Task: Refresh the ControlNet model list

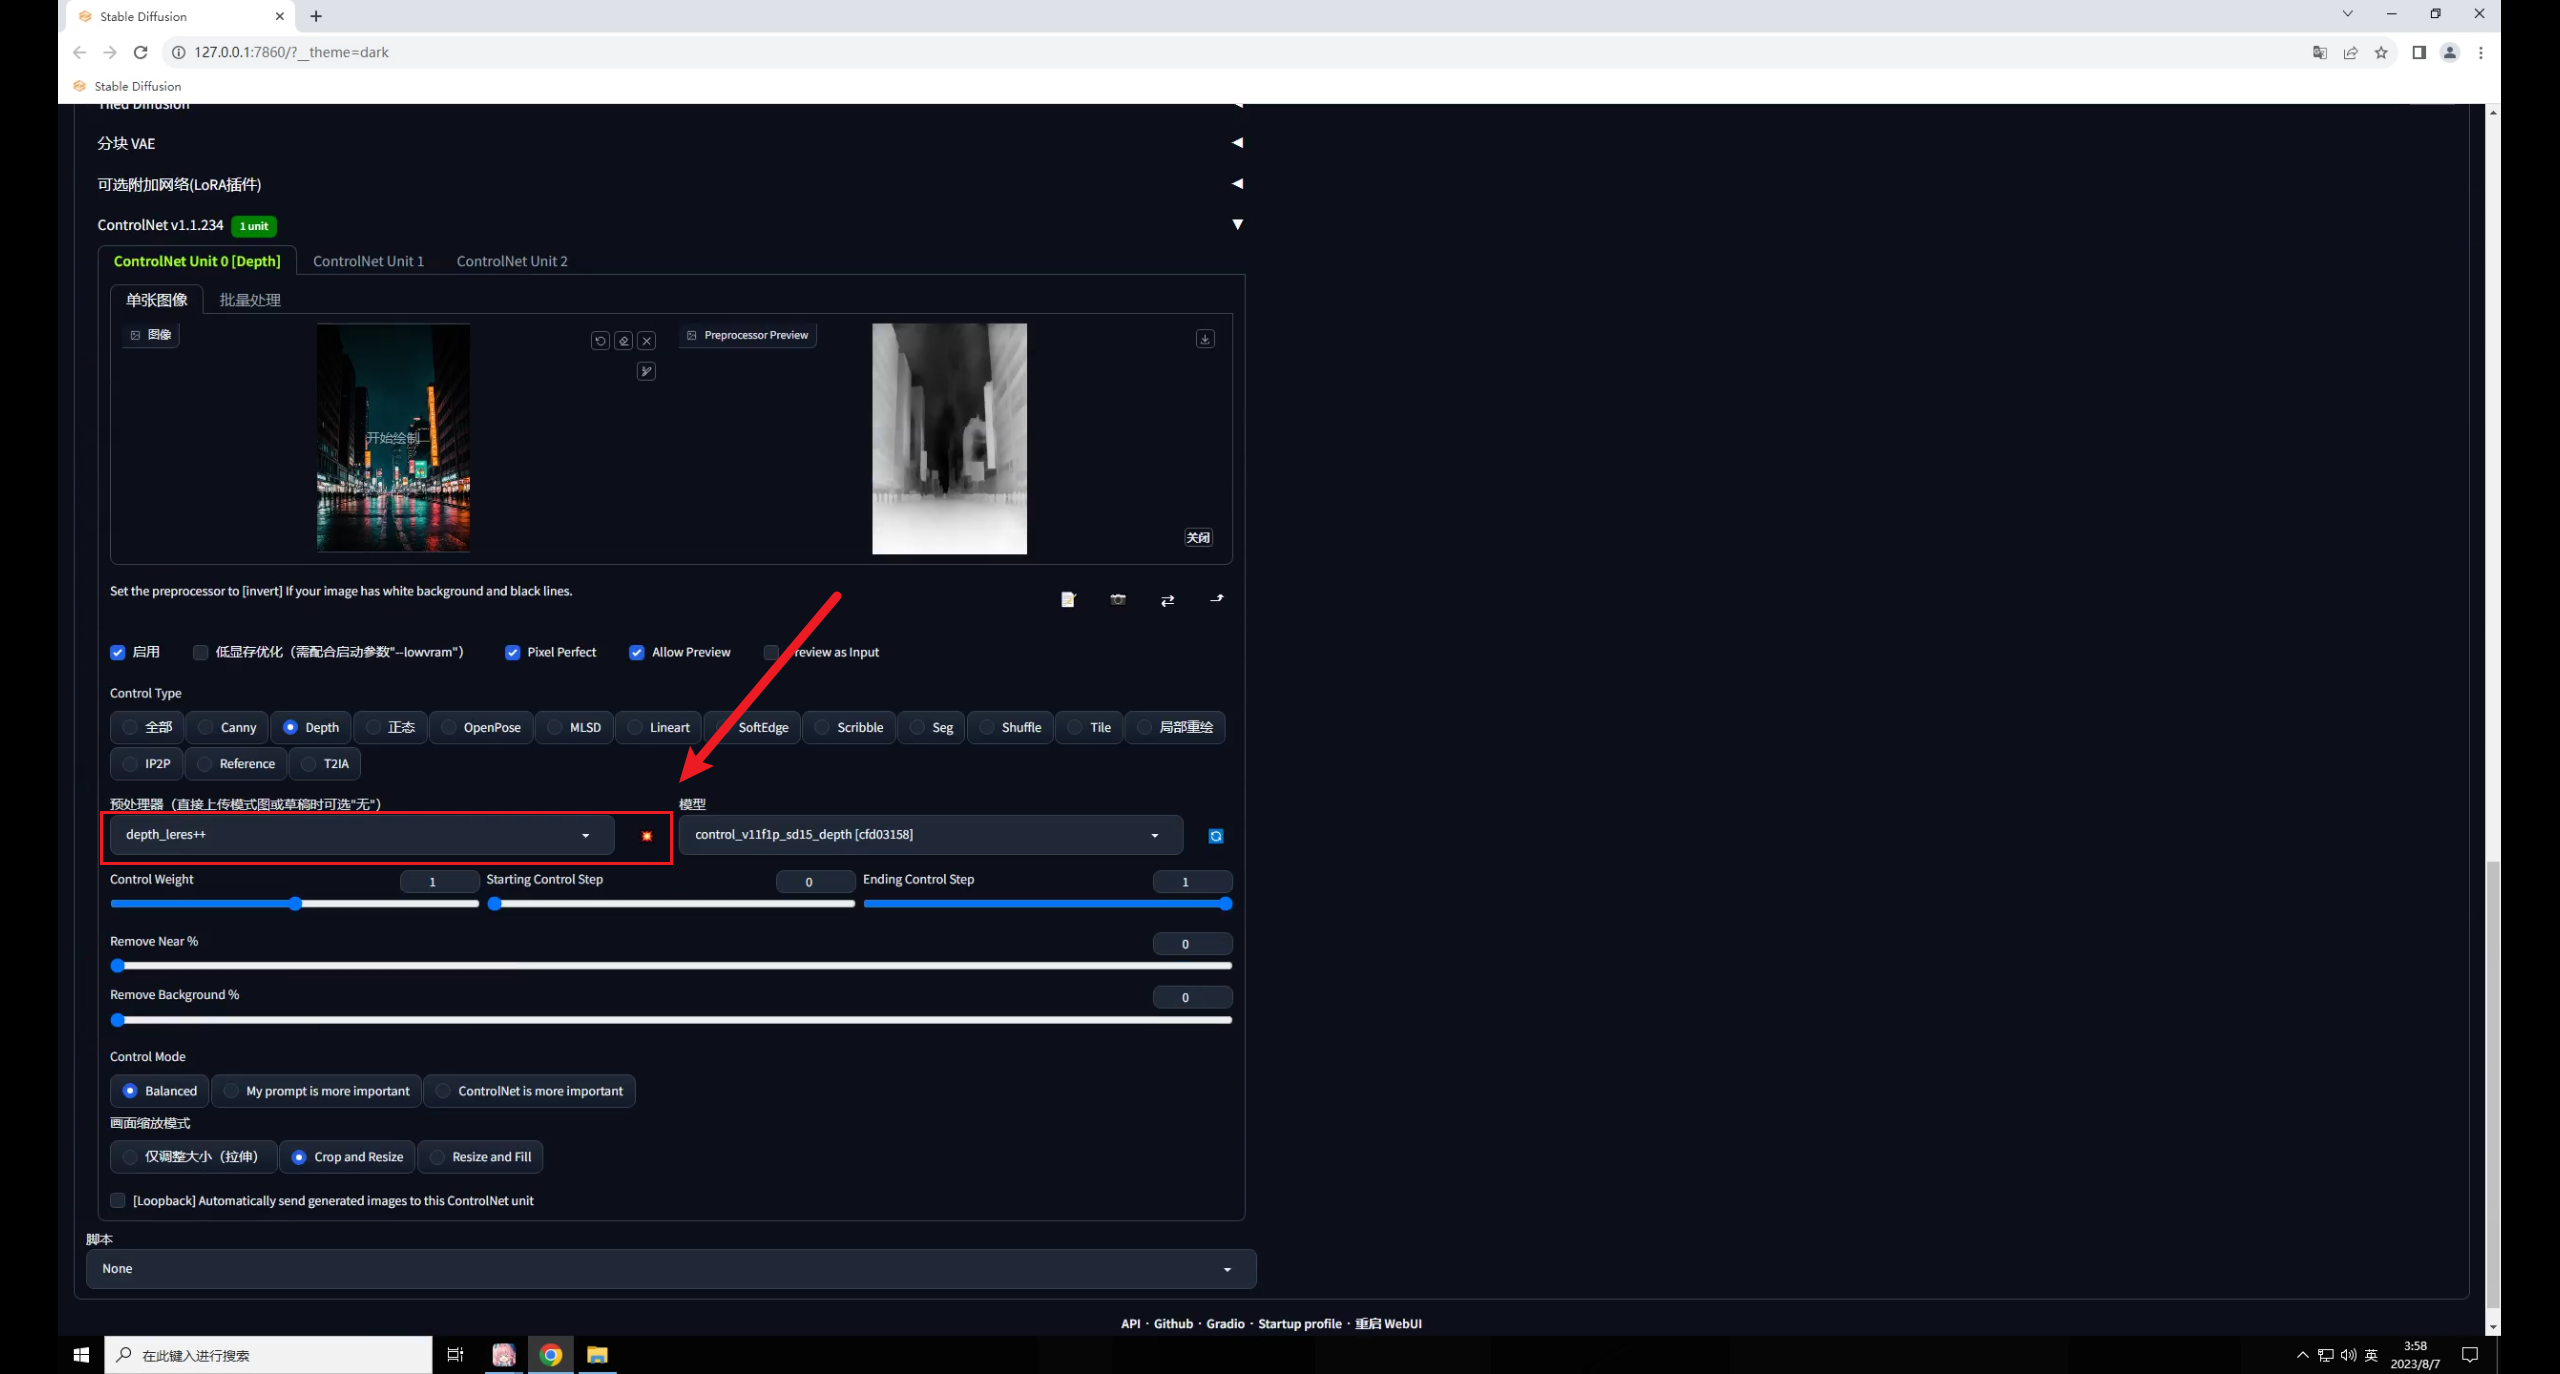Action: [x=1216, y=836]
